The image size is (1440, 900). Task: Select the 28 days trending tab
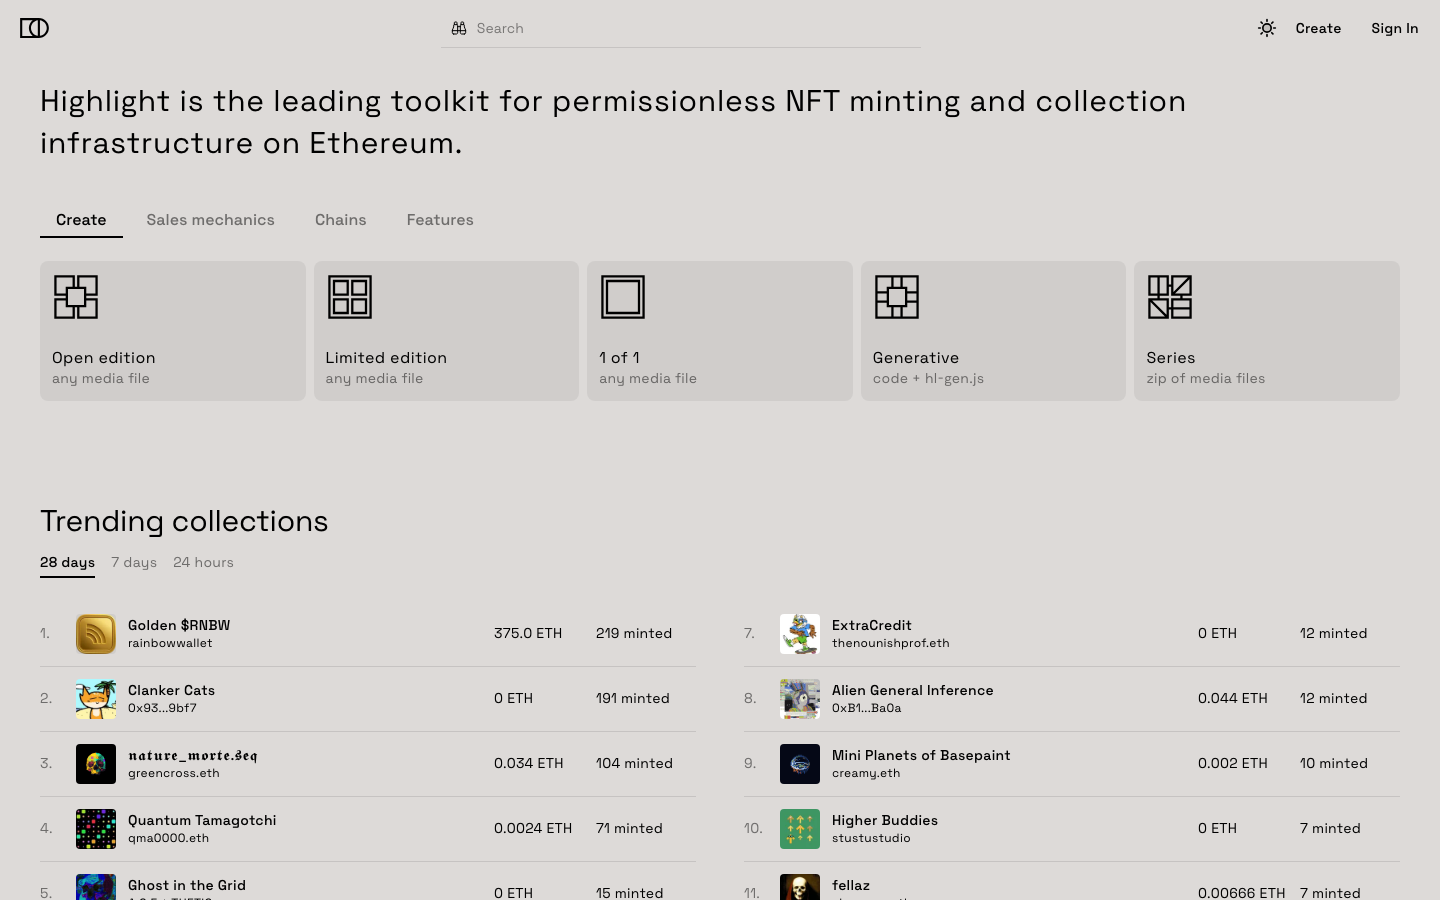(x=68, y=563)
